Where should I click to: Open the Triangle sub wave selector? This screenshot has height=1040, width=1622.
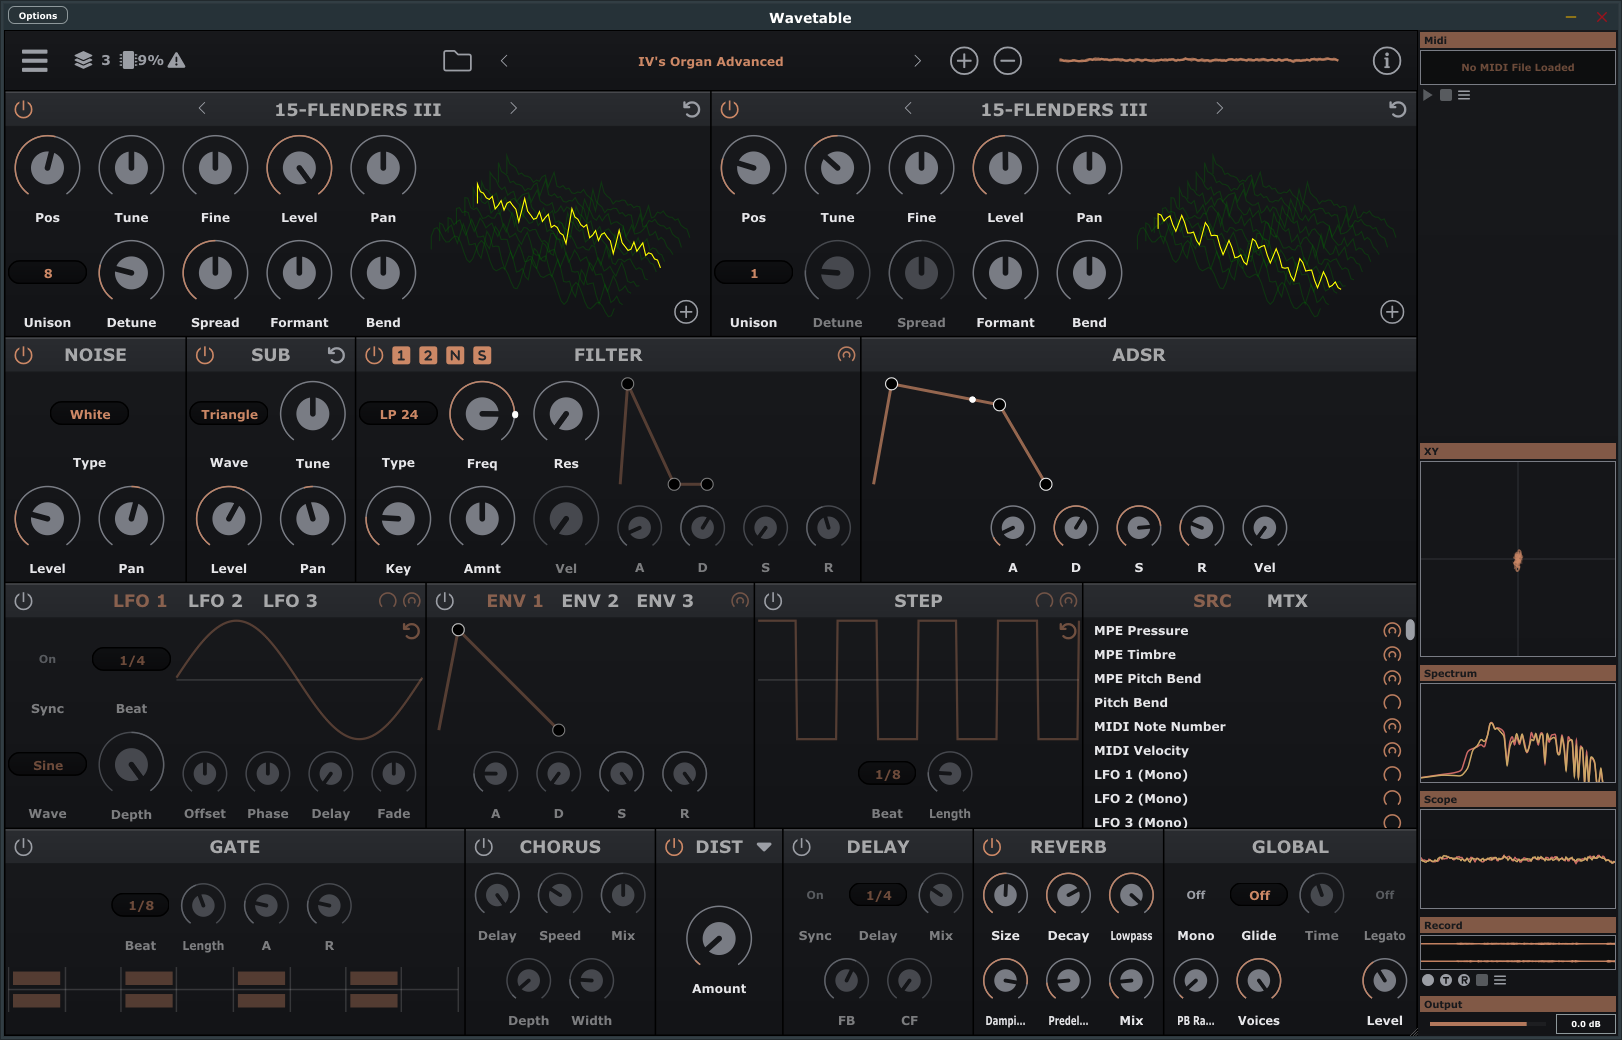click(229, 414)
